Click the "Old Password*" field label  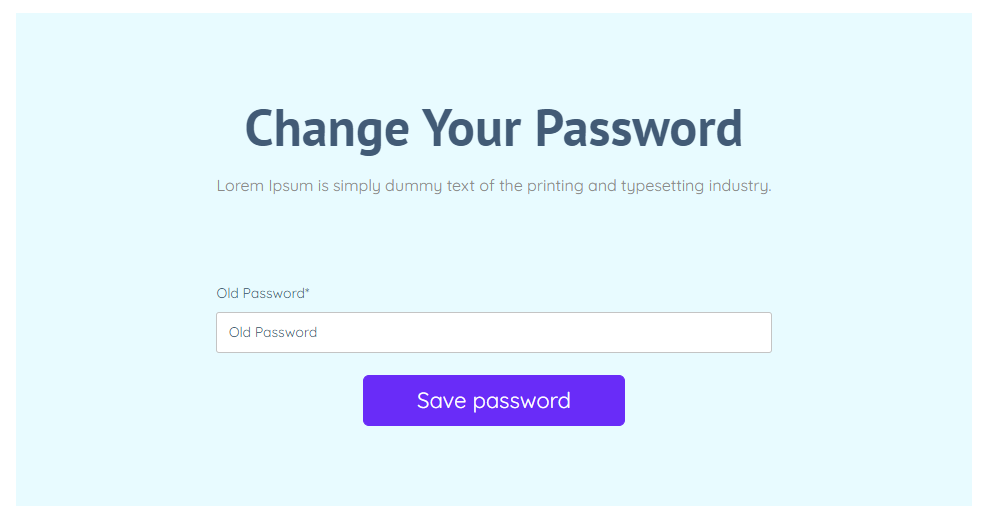[x=262, y=293]
